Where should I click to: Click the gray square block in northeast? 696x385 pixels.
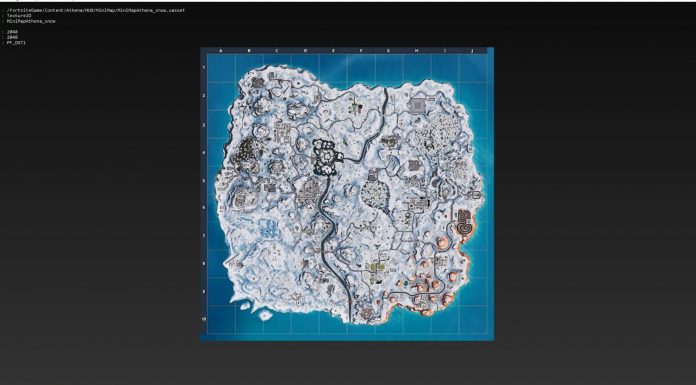[418, 105]
